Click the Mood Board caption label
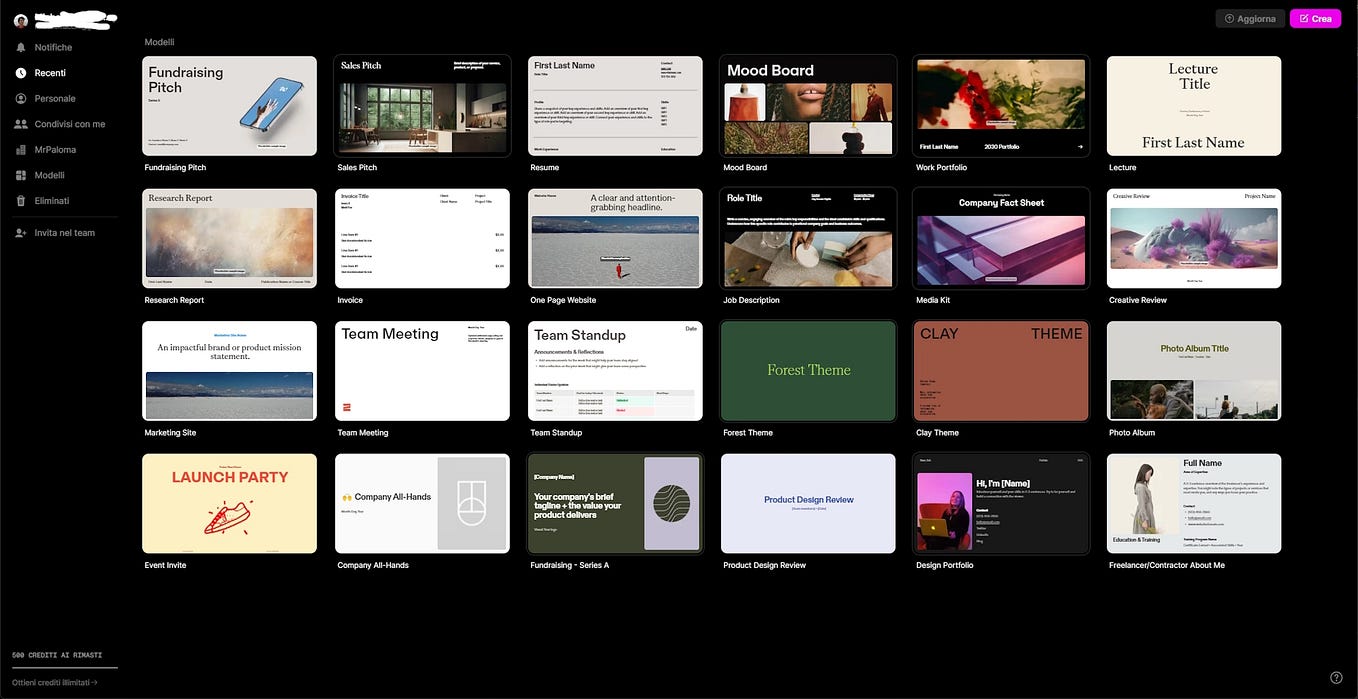Screen dimensions: 1358x699 point(745,167)
